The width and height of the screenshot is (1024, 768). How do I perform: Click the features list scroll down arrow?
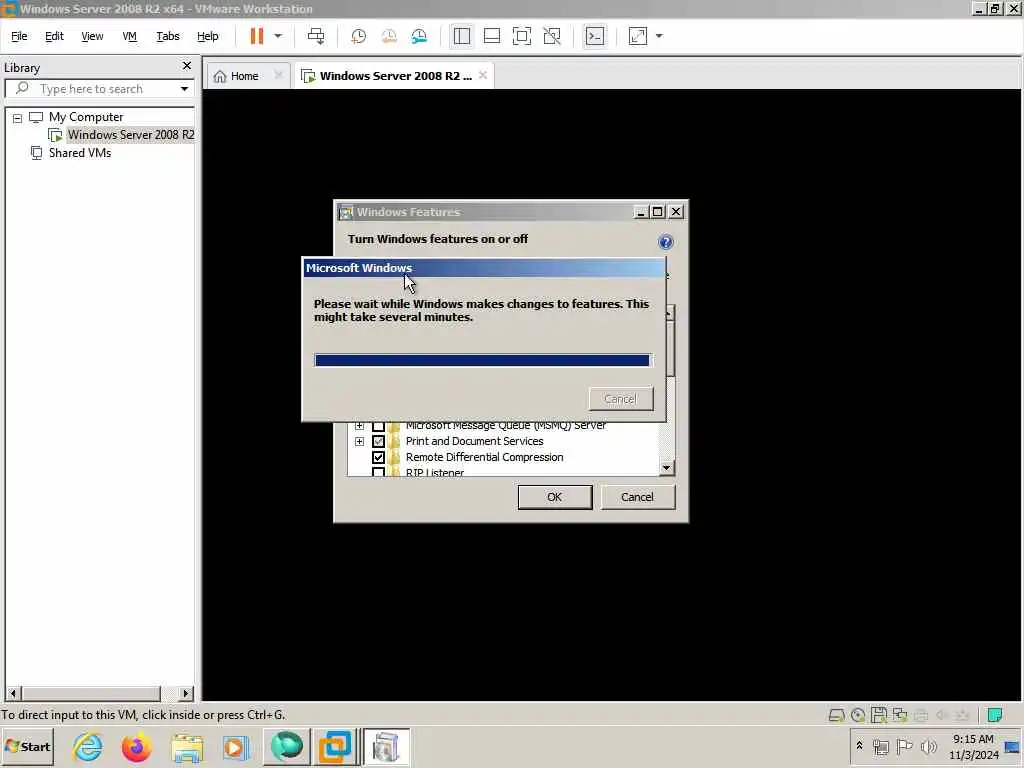666,468
